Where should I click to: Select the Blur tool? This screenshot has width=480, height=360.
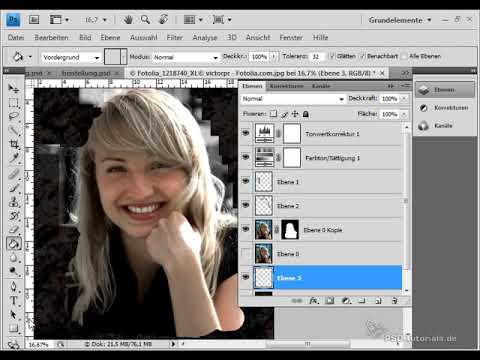(14, 258)
